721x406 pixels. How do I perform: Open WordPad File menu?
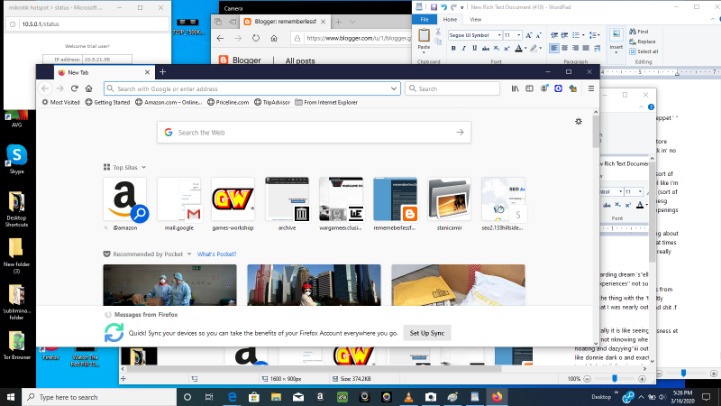[x=424, y=19]
